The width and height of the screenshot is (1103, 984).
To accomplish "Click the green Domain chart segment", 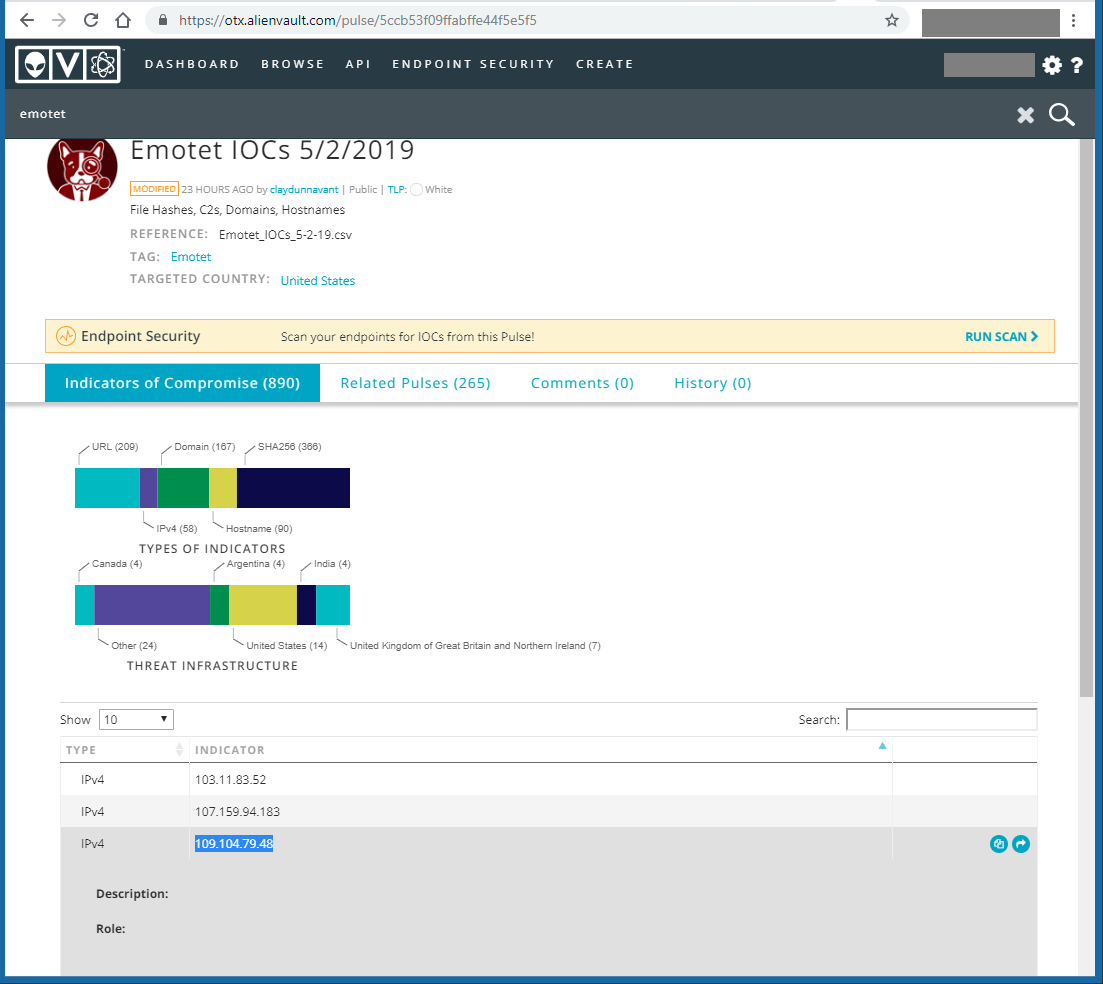I will pyautogui.click(x=183, y=488).
